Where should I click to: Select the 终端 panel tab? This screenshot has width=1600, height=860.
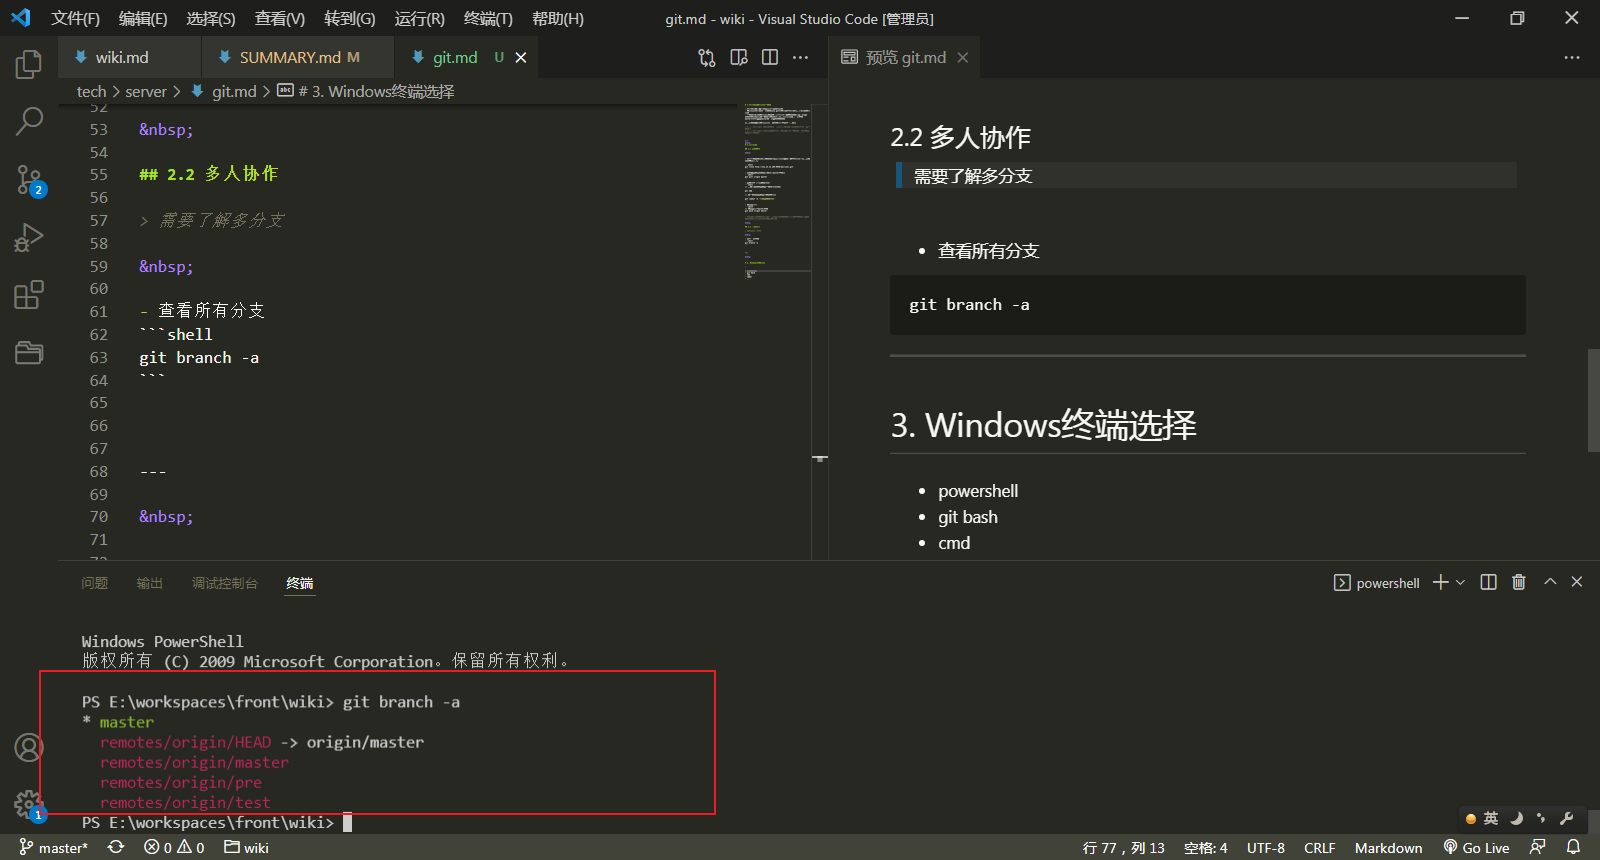click(300, 583)
